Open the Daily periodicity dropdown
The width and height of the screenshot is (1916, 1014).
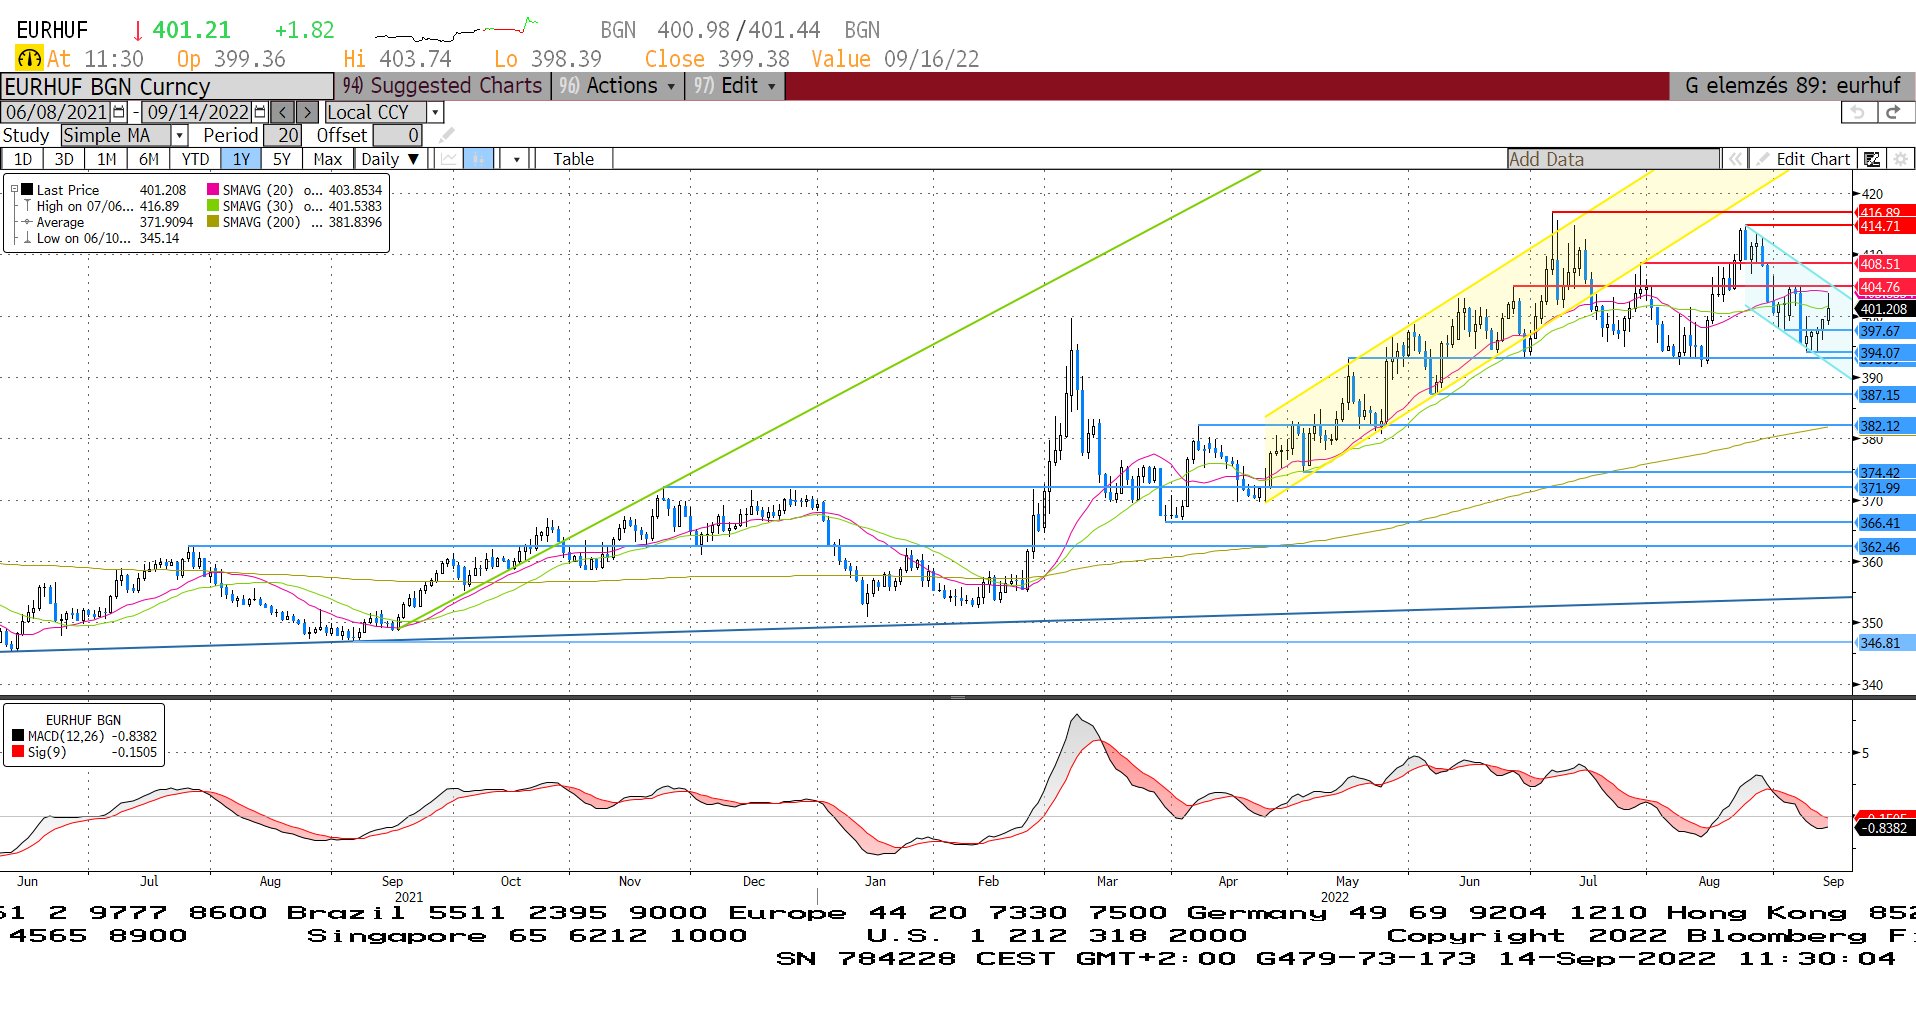(x=390, y=159)
